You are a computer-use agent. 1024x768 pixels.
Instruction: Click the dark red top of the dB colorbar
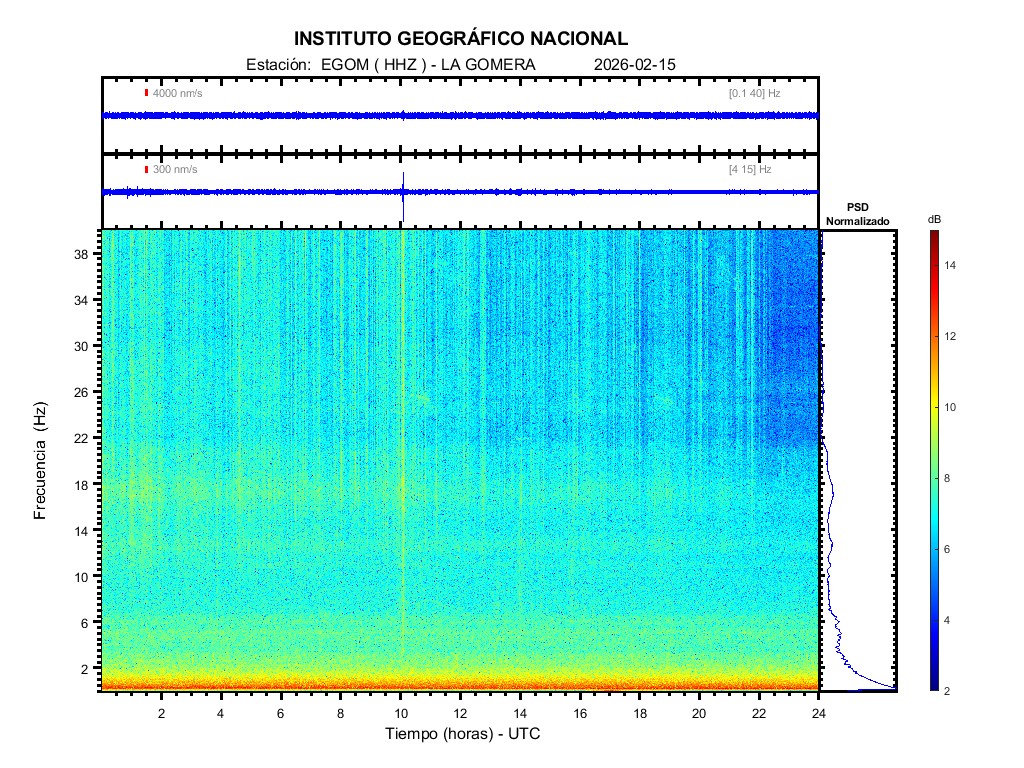click(x=932, y=235)
